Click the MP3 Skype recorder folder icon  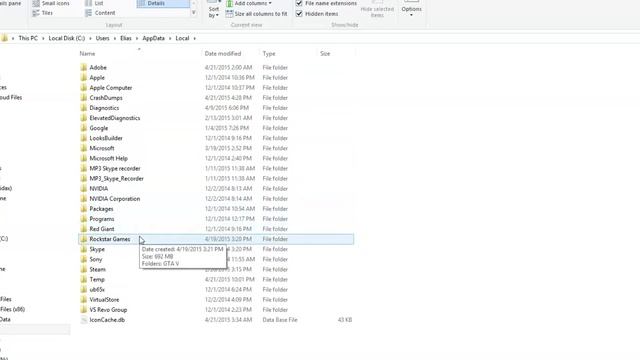(84, 168)
